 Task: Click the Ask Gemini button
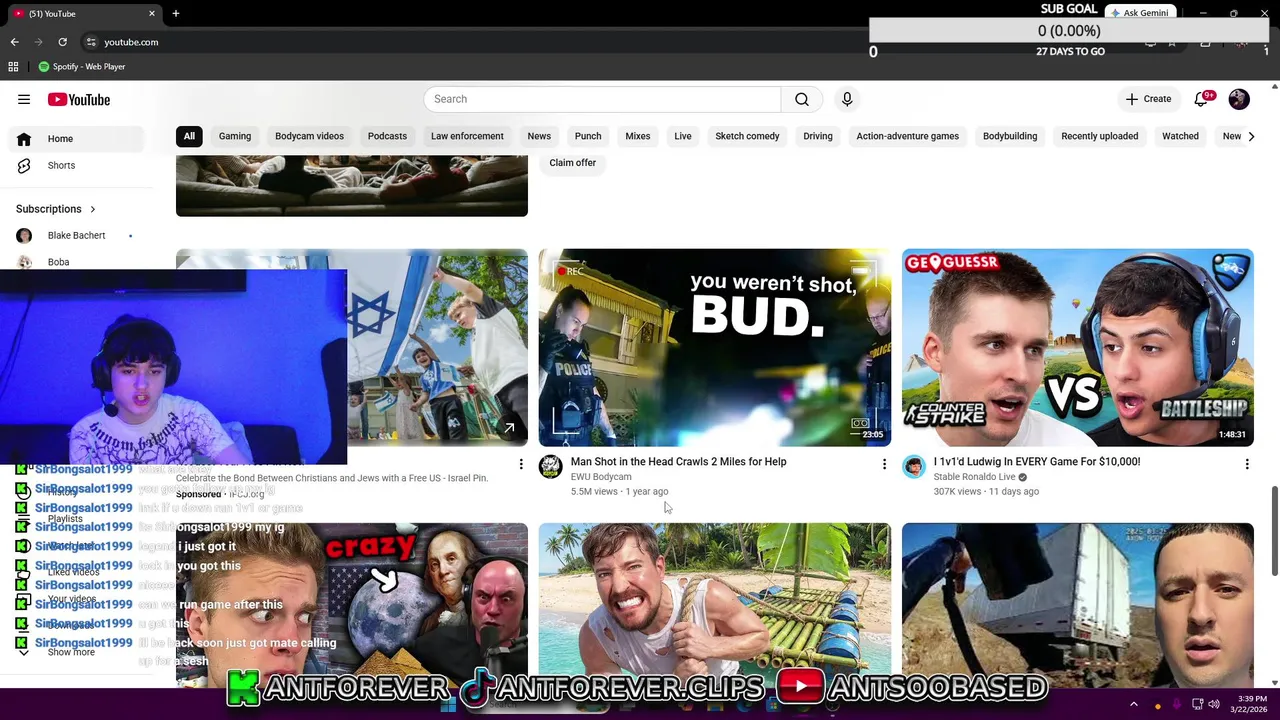(x=1139, y=13)
